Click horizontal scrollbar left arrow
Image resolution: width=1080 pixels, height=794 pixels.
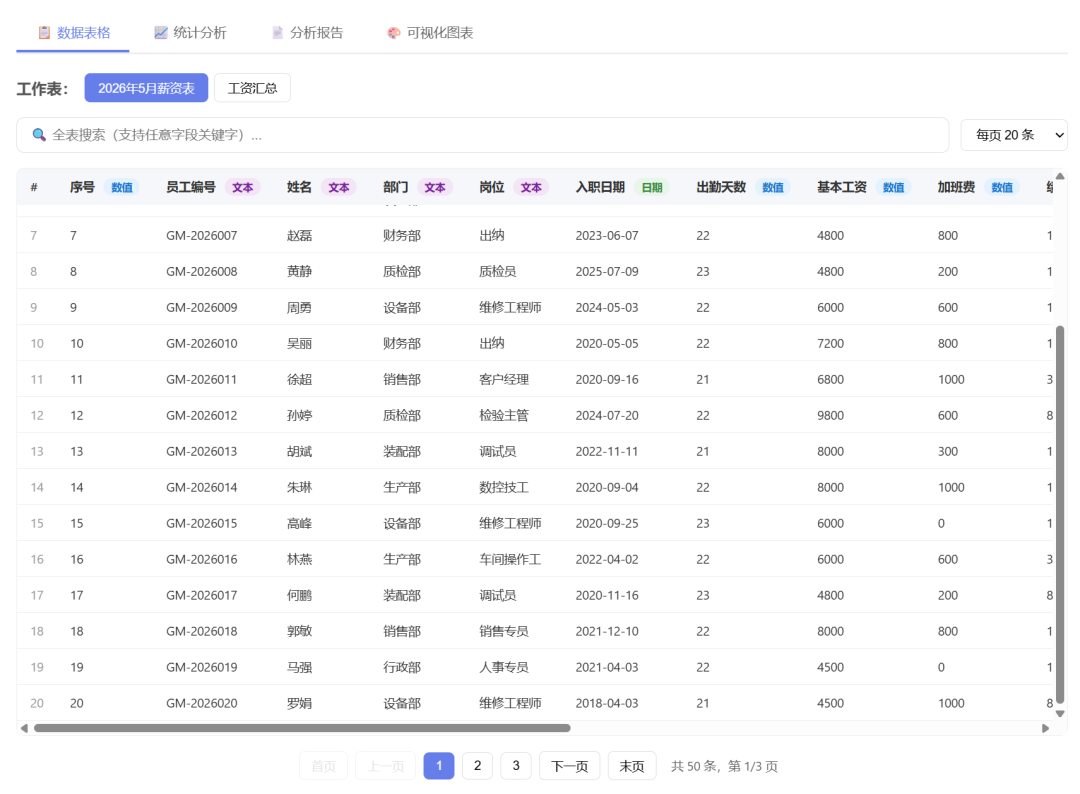click(24, 728)
